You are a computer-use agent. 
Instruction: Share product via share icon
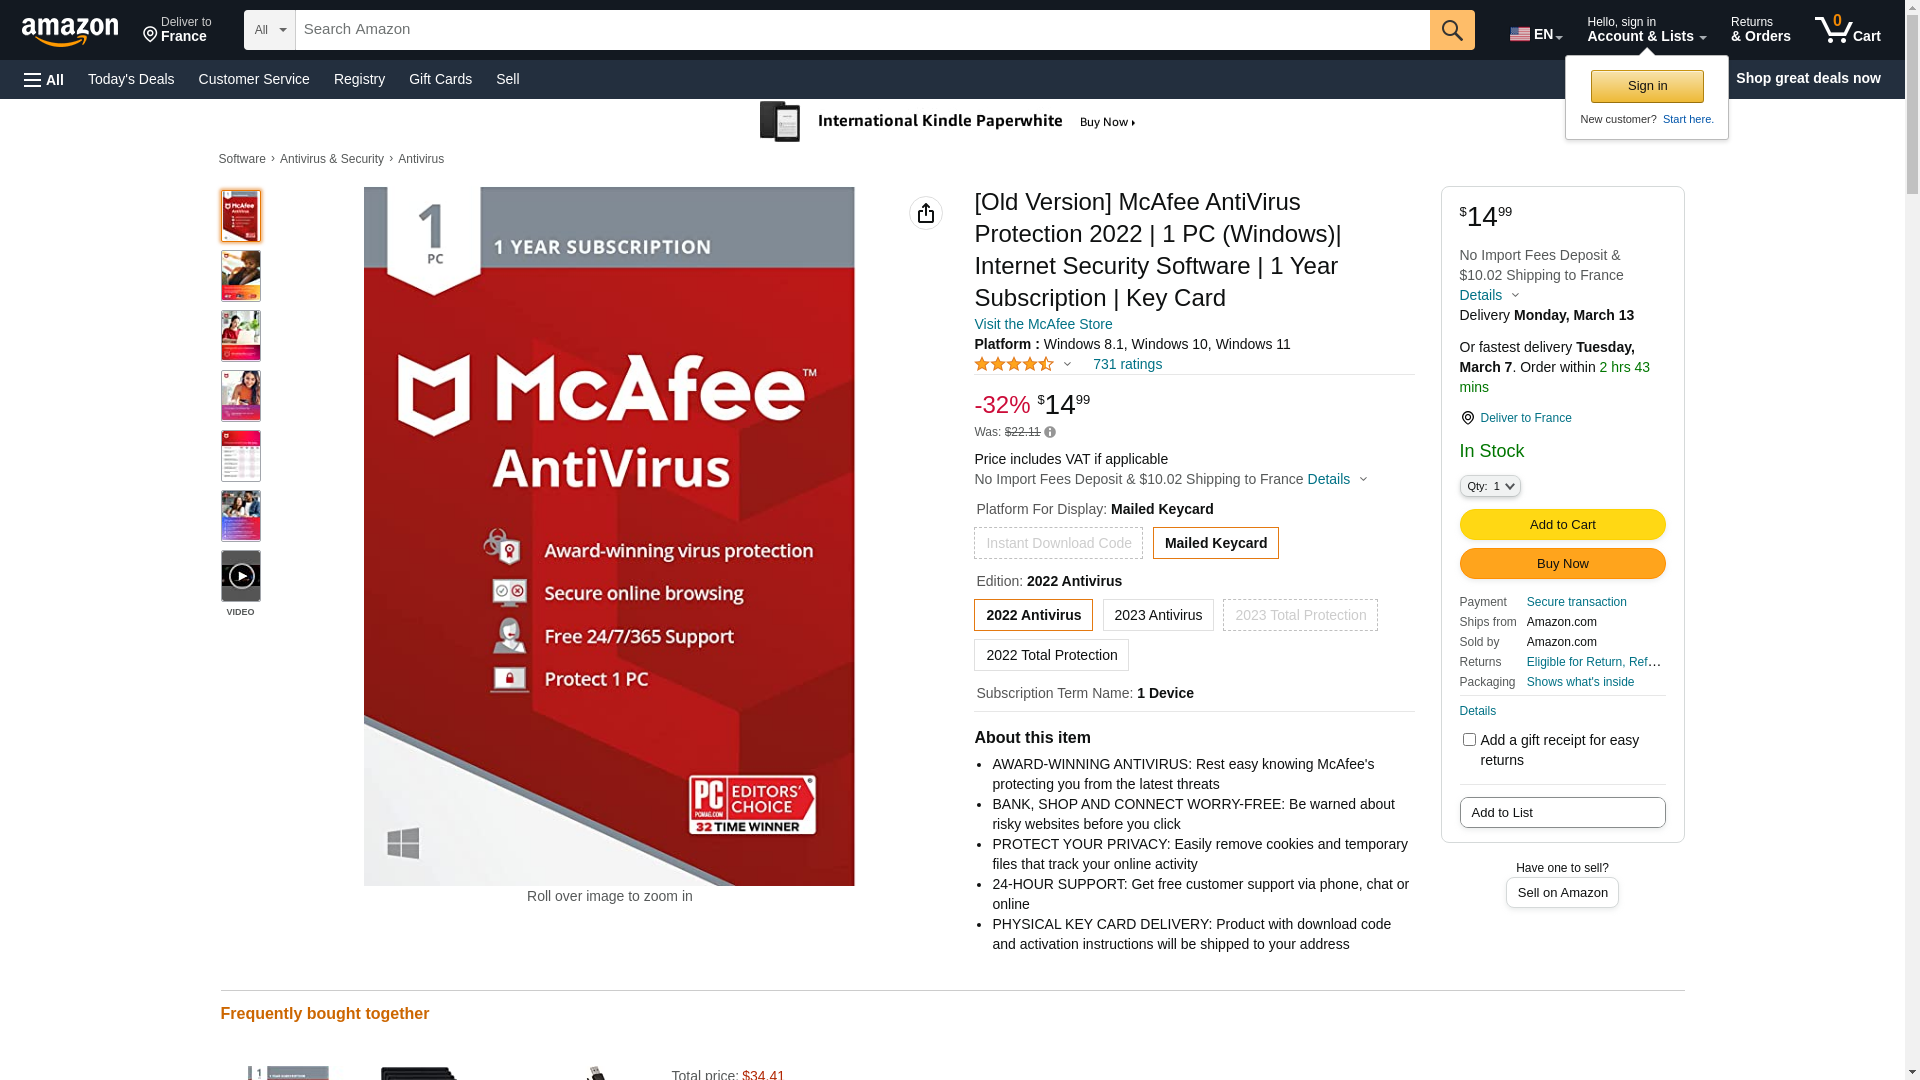point(926,213)
